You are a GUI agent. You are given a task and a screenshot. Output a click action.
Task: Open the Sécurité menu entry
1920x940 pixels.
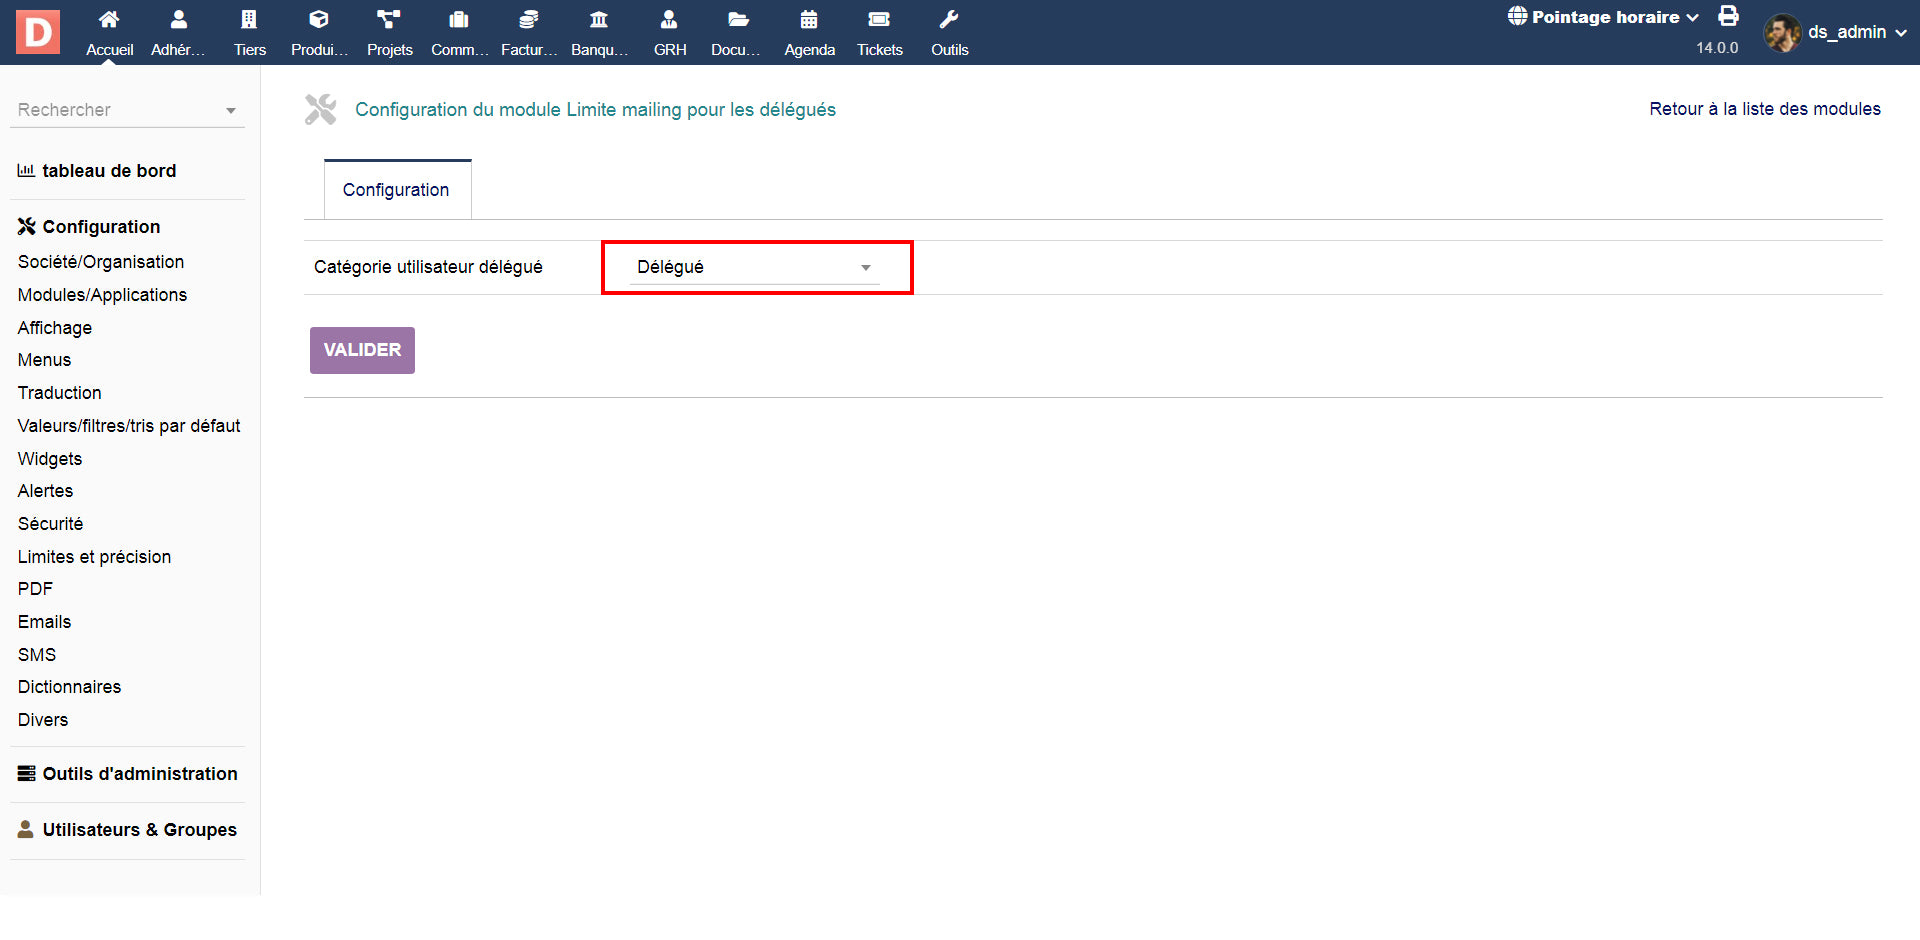pos(50,524)
